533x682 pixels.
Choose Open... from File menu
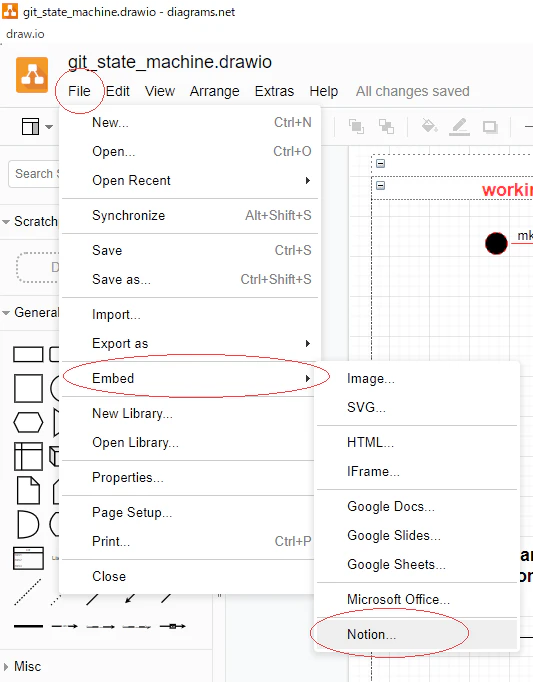(x=190, y=151)
